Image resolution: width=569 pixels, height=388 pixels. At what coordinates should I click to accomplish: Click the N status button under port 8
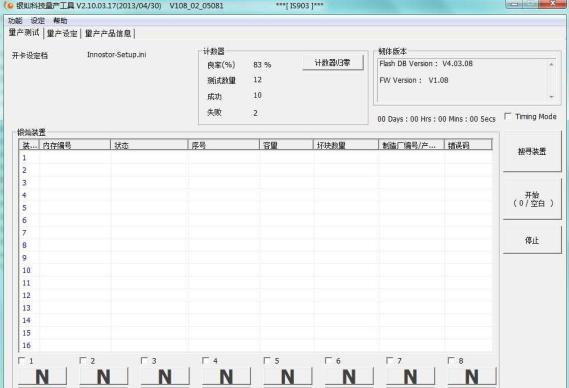coord(471,376)
